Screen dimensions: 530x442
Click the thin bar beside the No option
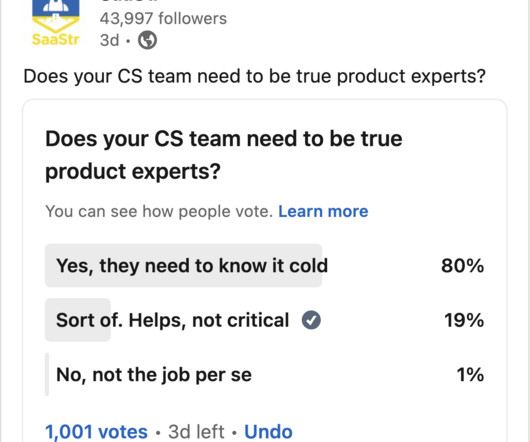click(47, 374)
